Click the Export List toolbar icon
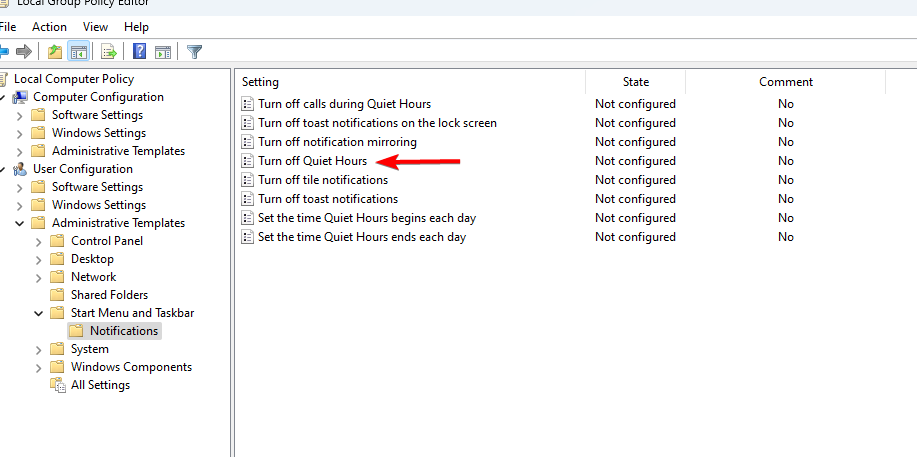 coord(109,52)
